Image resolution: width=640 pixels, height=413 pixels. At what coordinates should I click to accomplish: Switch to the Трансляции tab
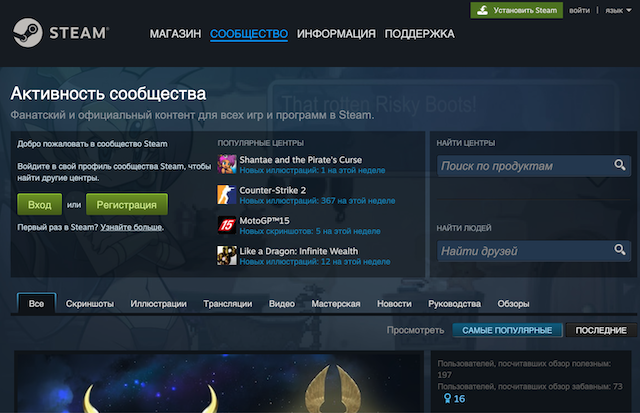[x=227, y=304]
